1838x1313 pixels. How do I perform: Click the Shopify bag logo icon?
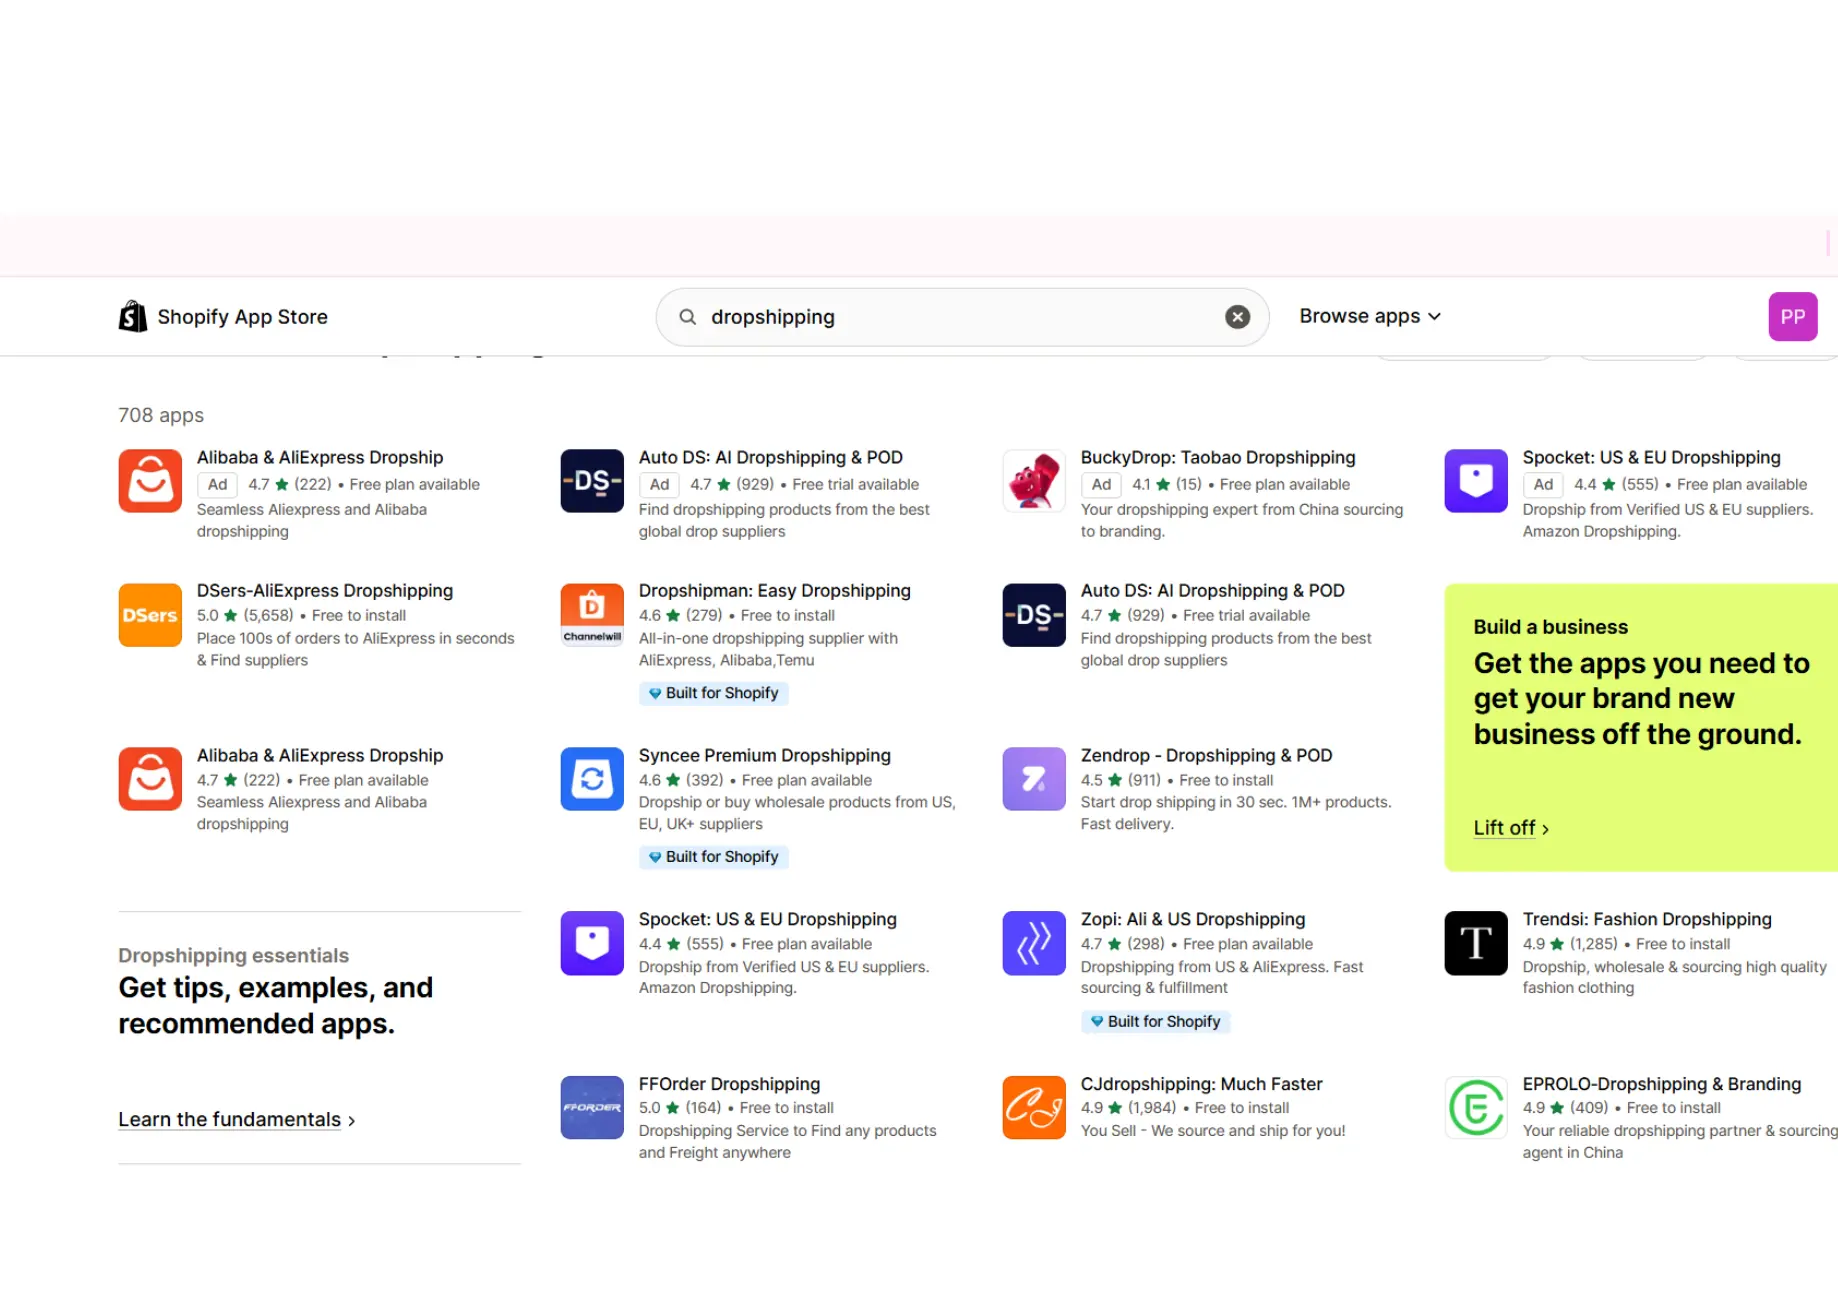click(133, 316)
